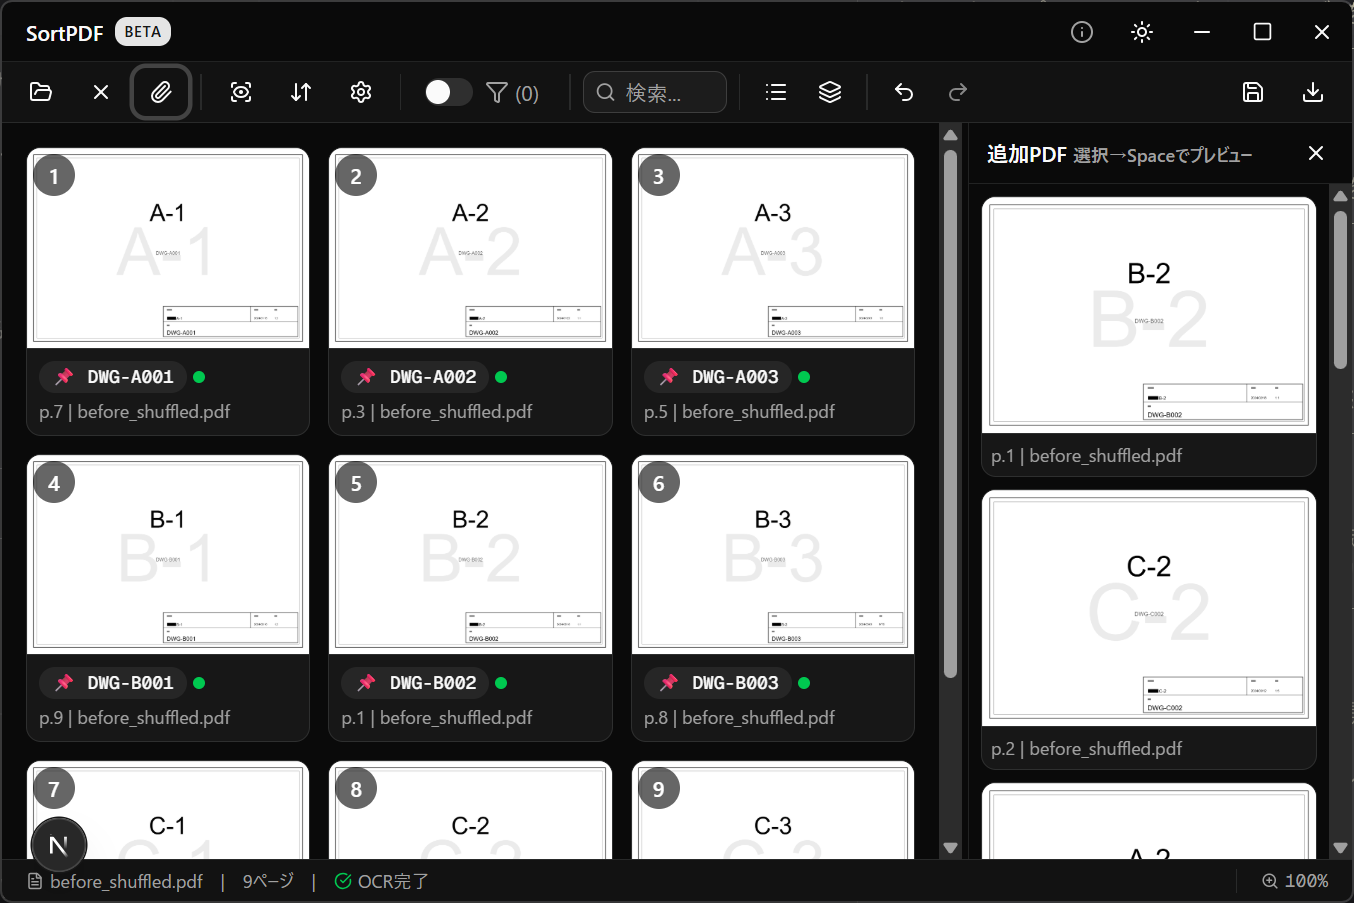Click the open folder icon
This screenshot has width=1354, height=903.
tap(41, 92)
